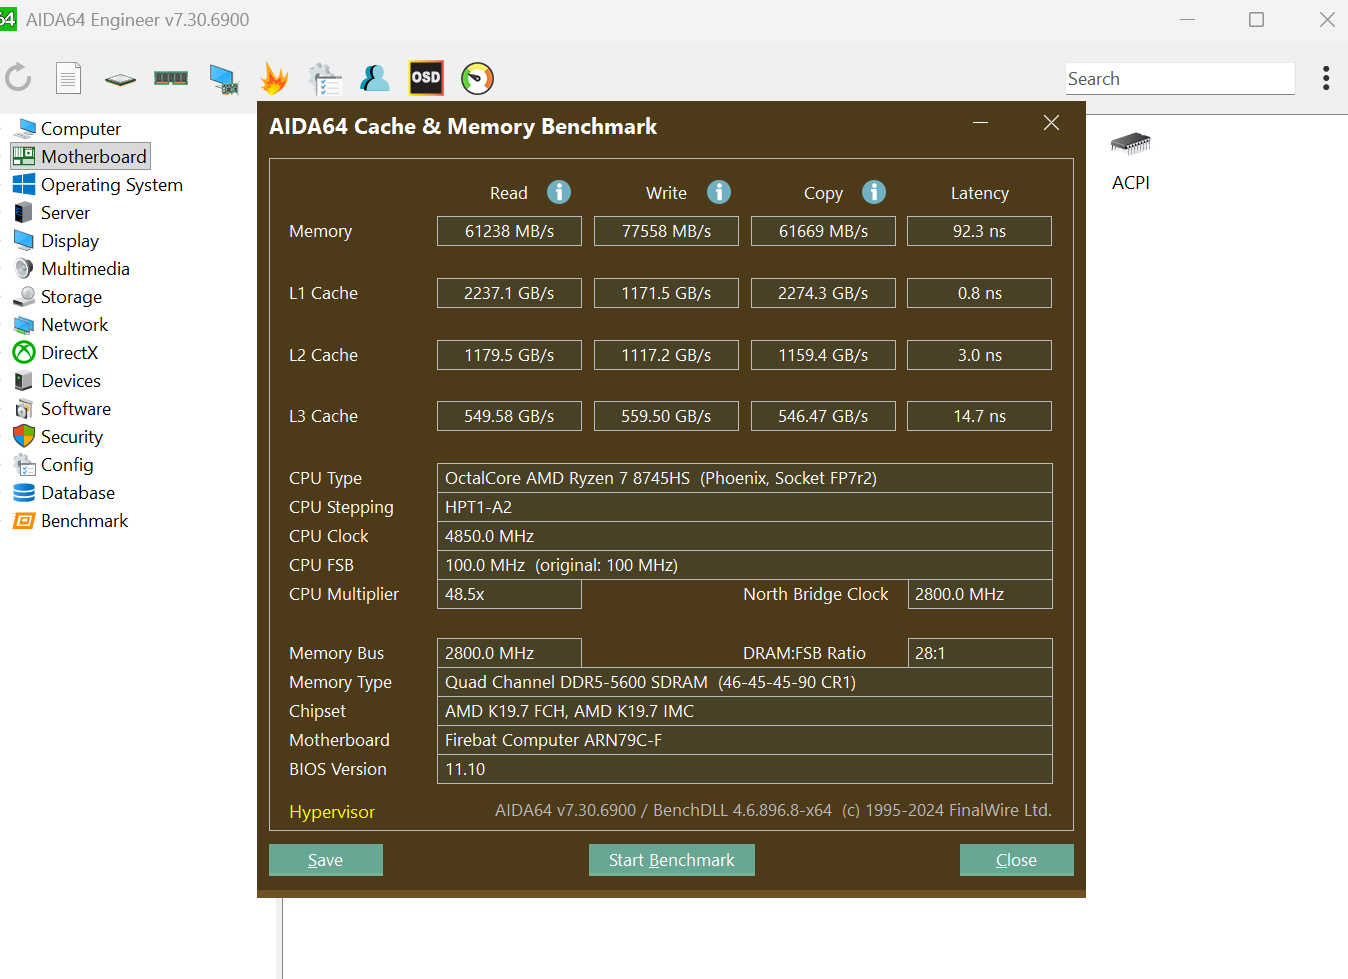The image size is (1348, 979).
Task: Click the memory module toolbar icon
Action: (x=171, y=78)
